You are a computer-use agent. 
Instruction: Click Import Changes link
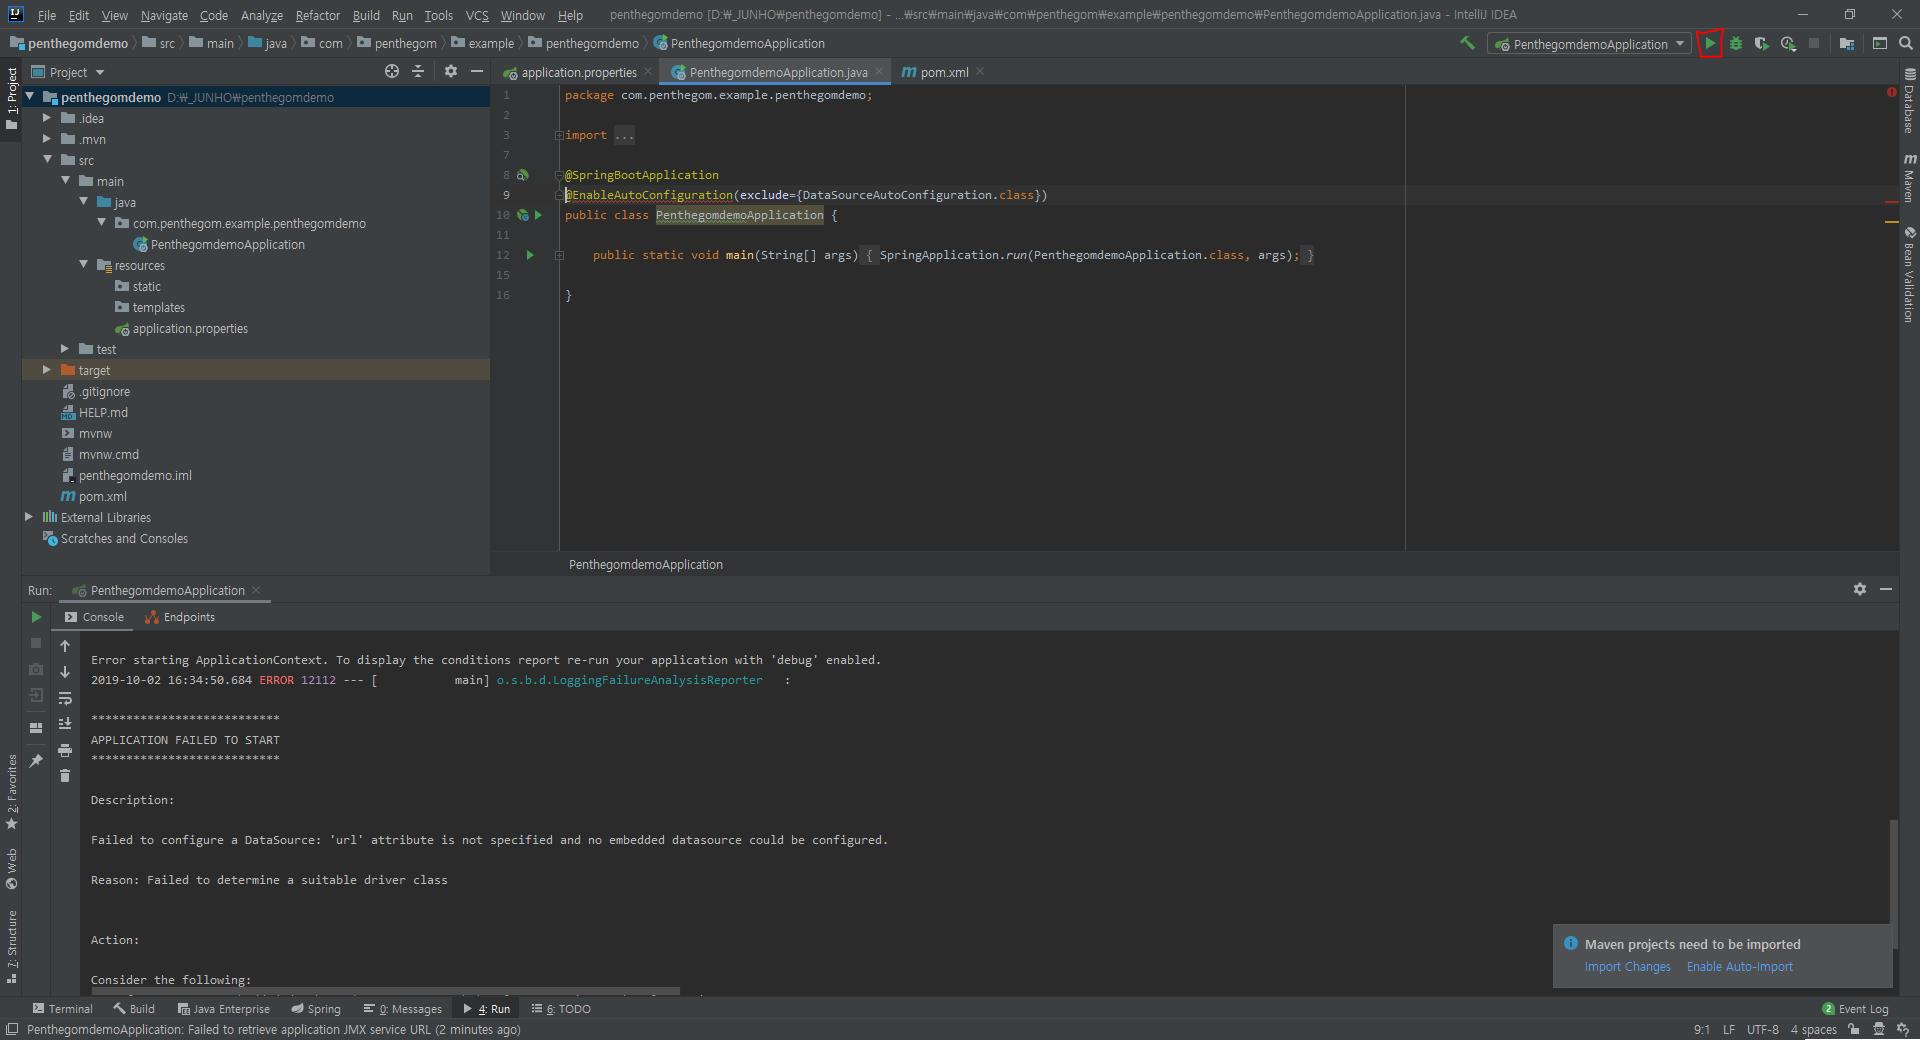pyautogui.click(x=1627, y=967)
